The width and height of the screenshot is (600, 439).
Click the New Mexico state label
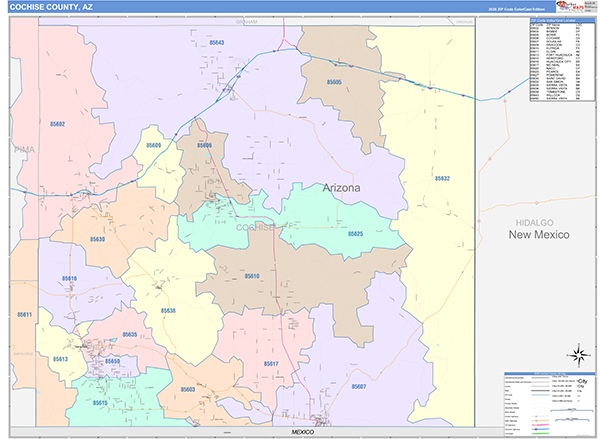(x=538, y=234)
